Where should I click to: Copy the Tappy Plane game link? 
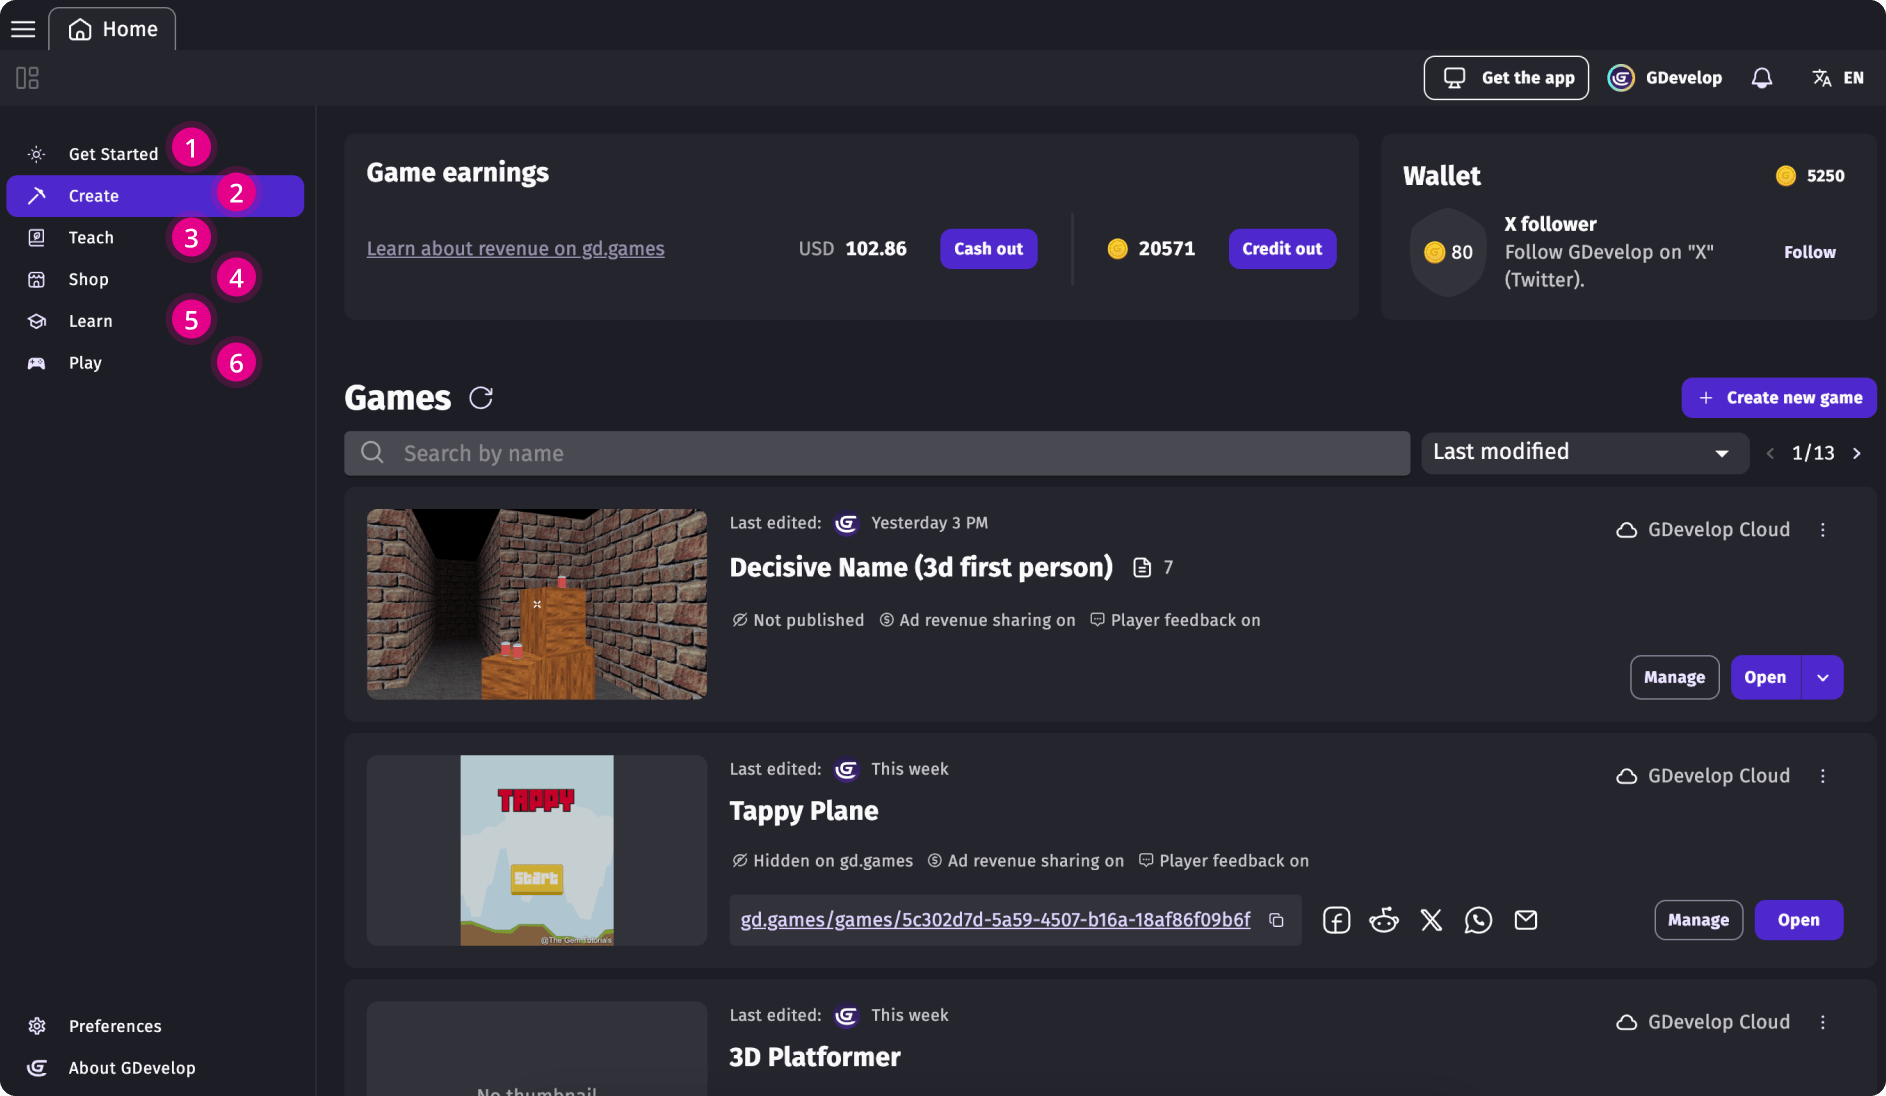pos(1277,920)
